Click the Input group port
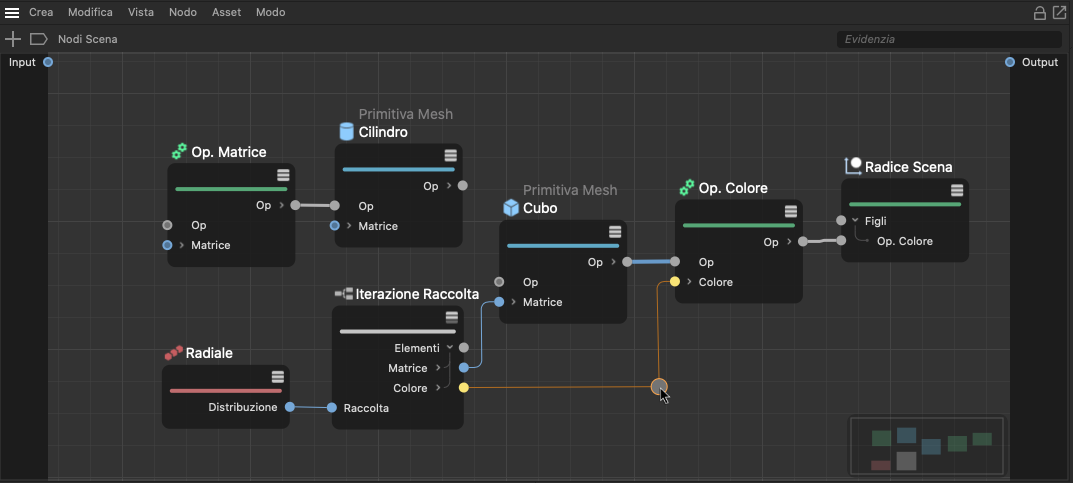 [x=48, y=62]
